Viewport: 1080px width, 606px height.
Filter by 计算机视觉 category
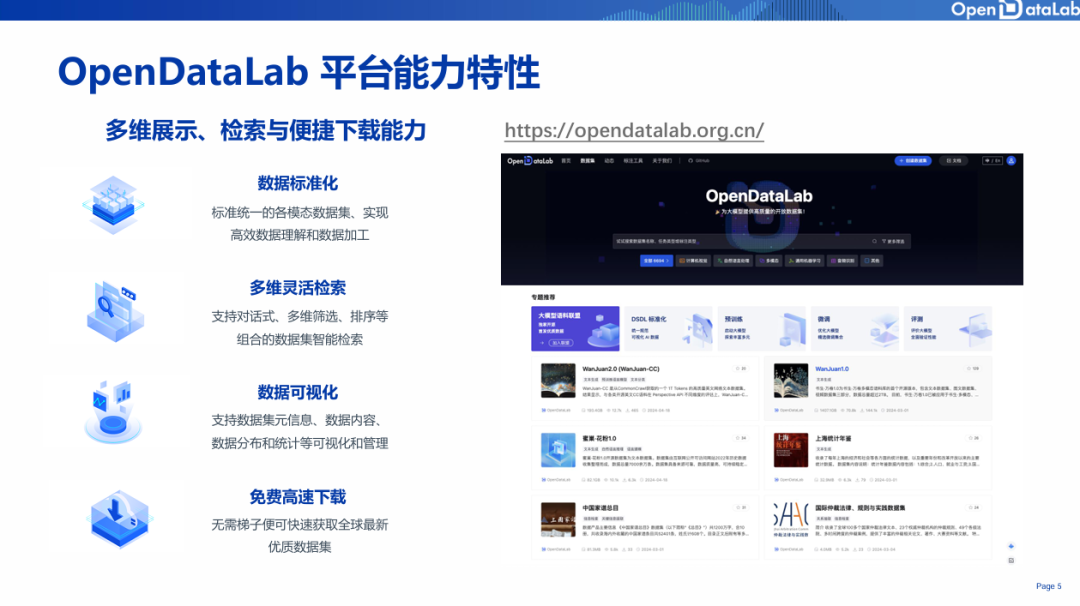[x=693, y=261]
